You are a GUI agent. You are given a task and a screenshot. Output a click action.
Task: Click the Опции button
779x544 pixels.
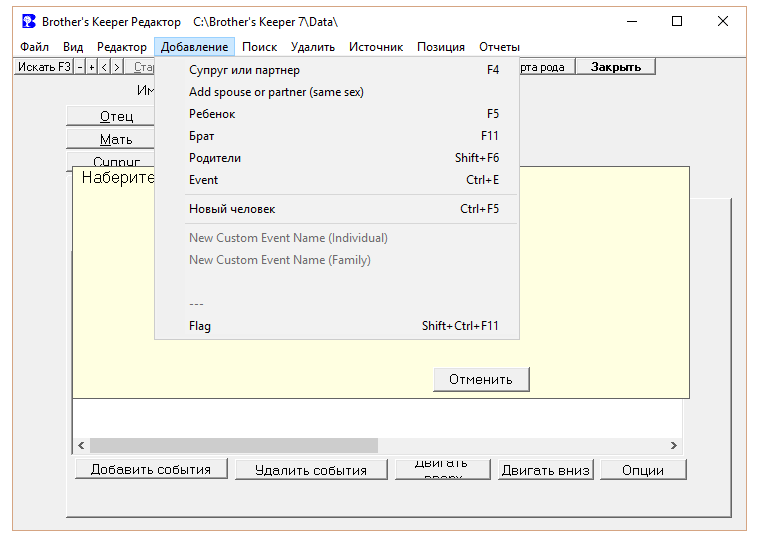pos(643,470)
